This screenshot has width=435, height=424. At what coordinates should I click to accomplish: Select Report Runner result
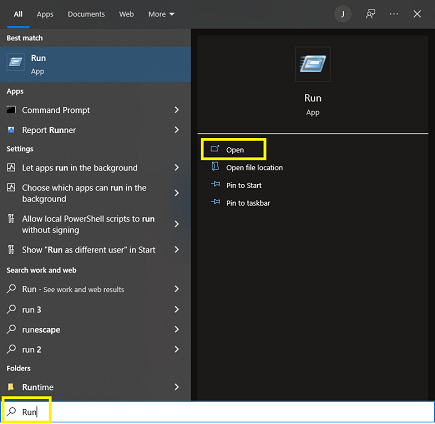coord(95,130)
